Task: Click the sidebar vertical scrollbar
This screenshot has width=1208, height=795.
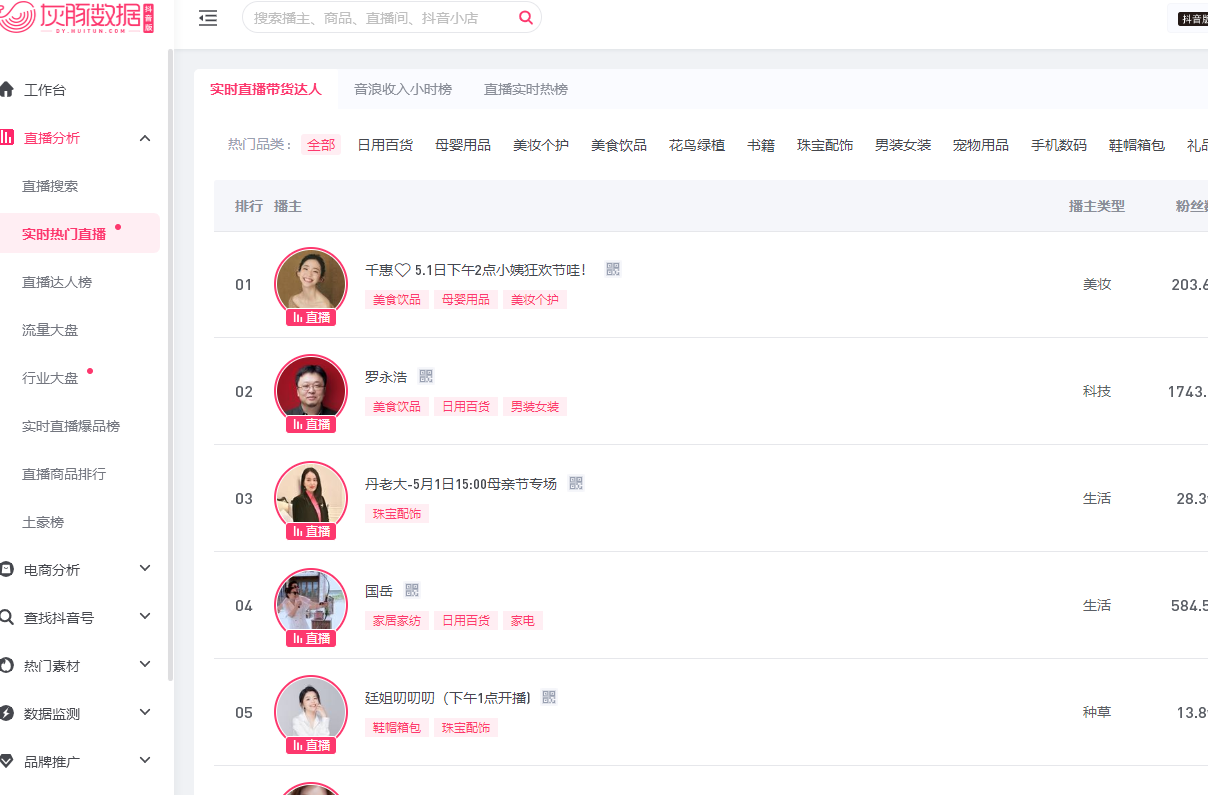Action: pyautogui.click(x=170, y=365)
